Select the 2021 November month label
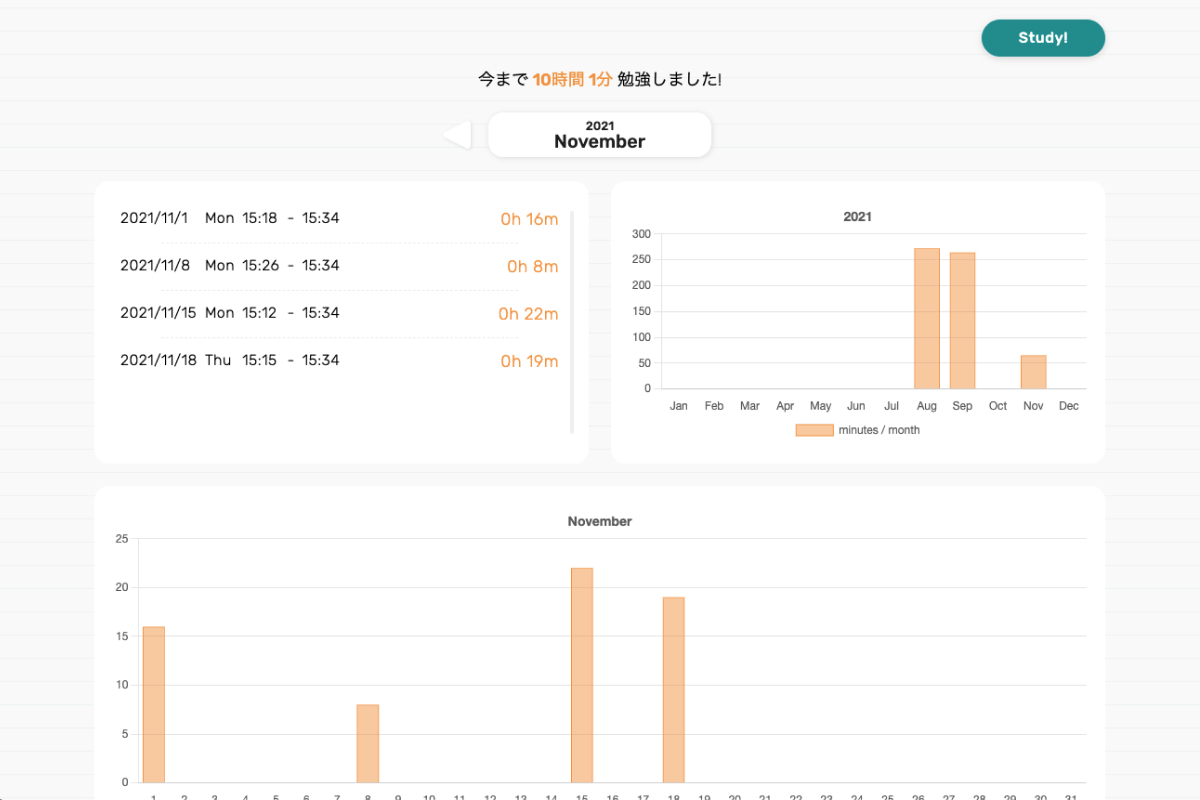 (x=599, y=135)
